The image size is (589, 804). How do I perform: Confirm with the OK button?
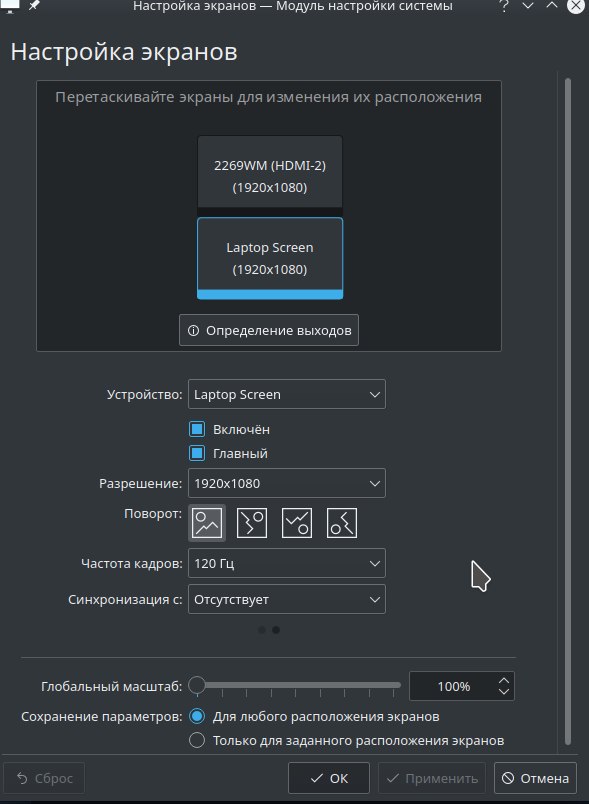[x=329, y=778]
